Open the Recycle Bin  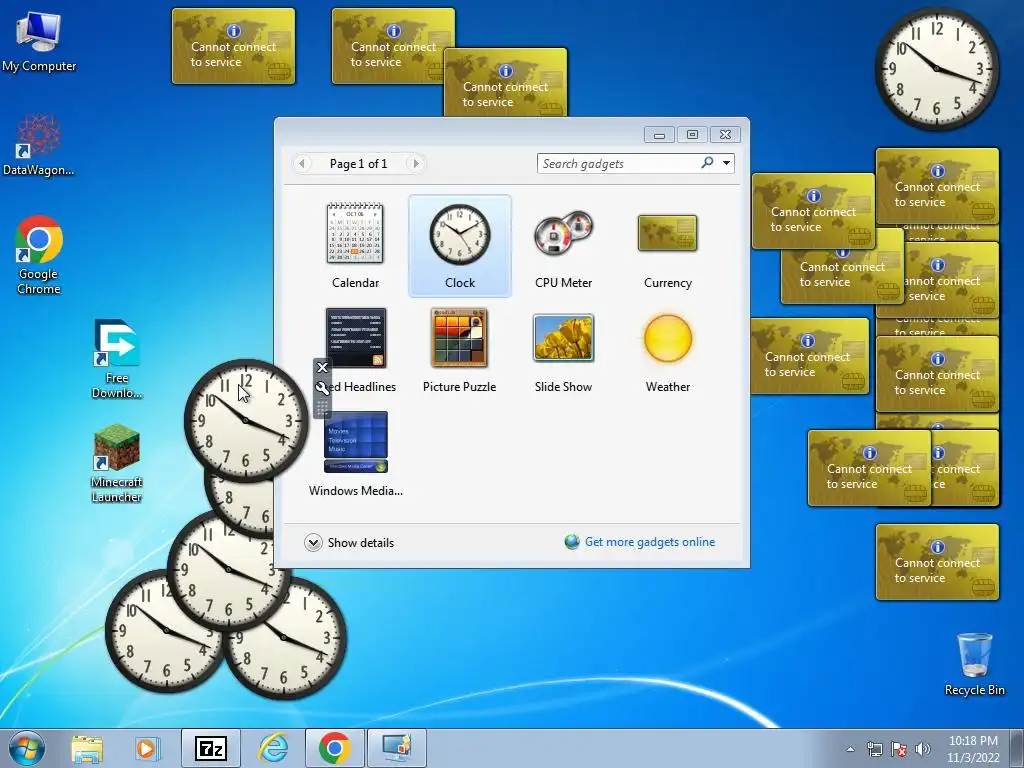click(x=974, y=664)
